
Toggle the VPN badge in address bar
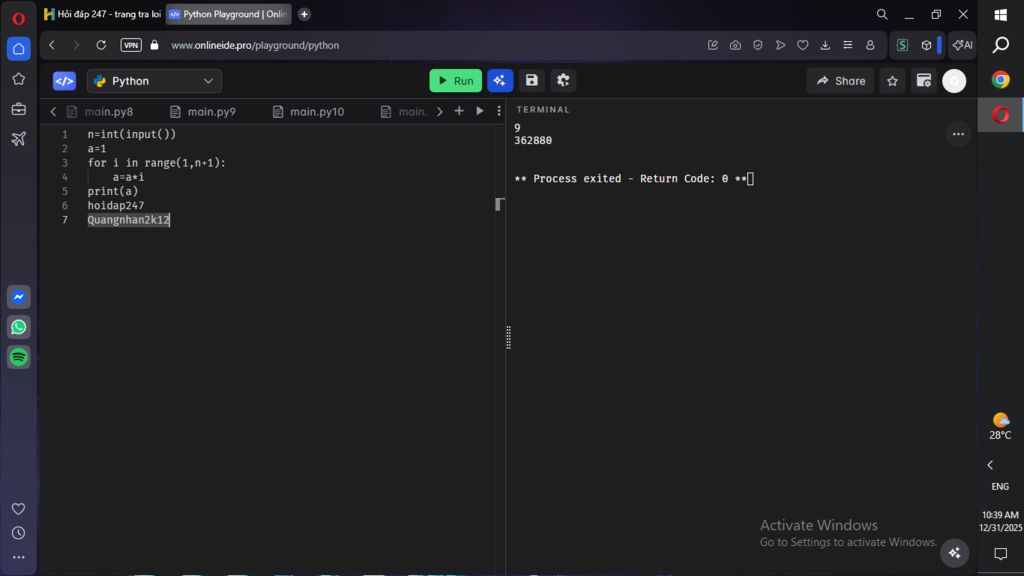(131, 45)
